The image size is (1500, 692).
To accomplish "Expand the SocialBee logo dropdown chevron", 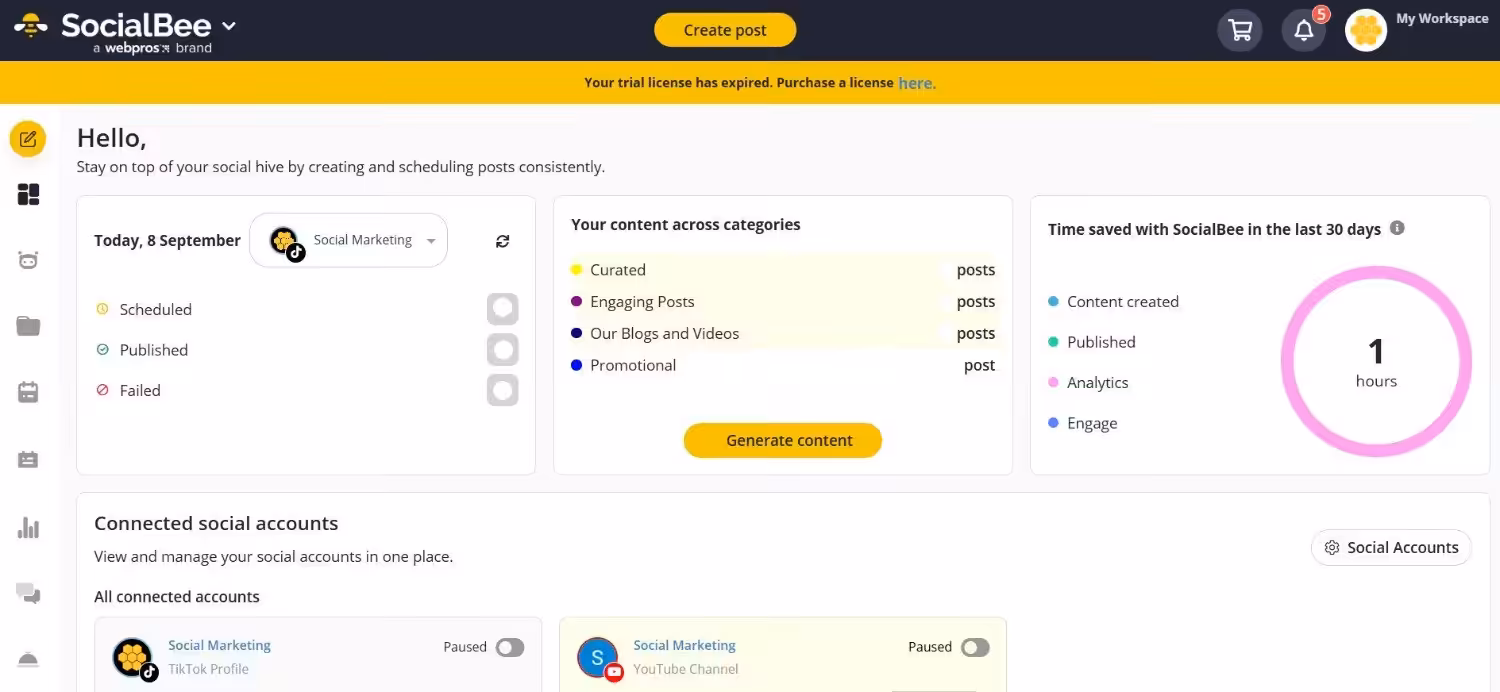I will pos(228,26).
